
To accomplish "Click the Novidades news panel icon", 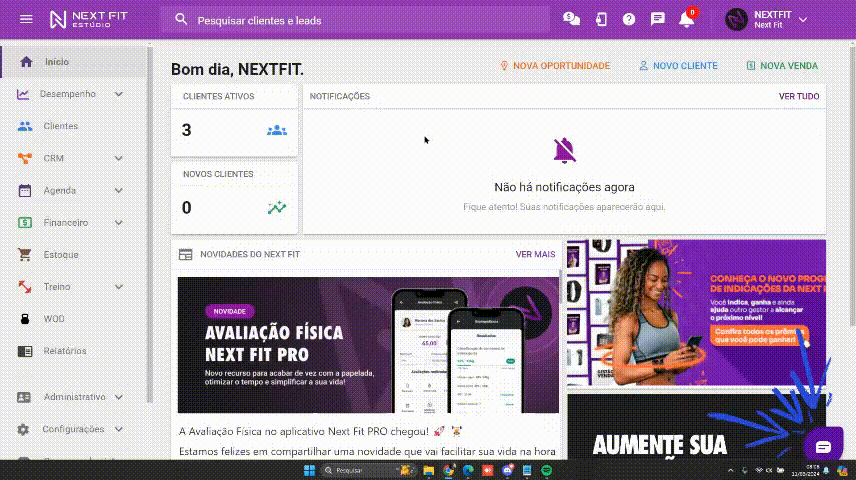I will (x=186, y=254).
